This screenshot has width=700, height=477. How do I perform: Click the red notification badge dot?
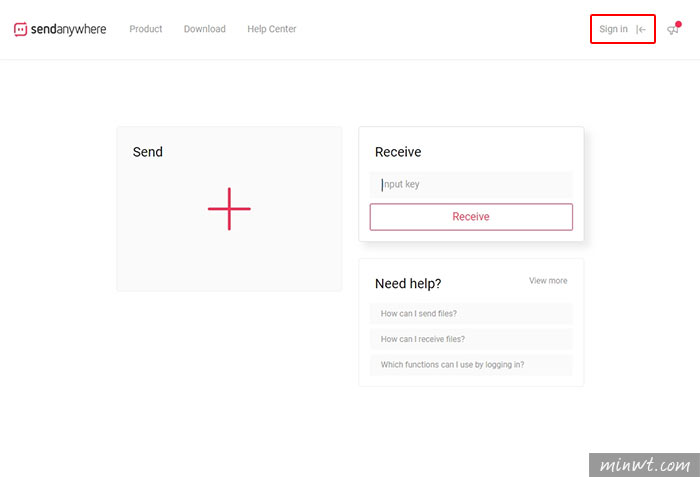[678, 24]
